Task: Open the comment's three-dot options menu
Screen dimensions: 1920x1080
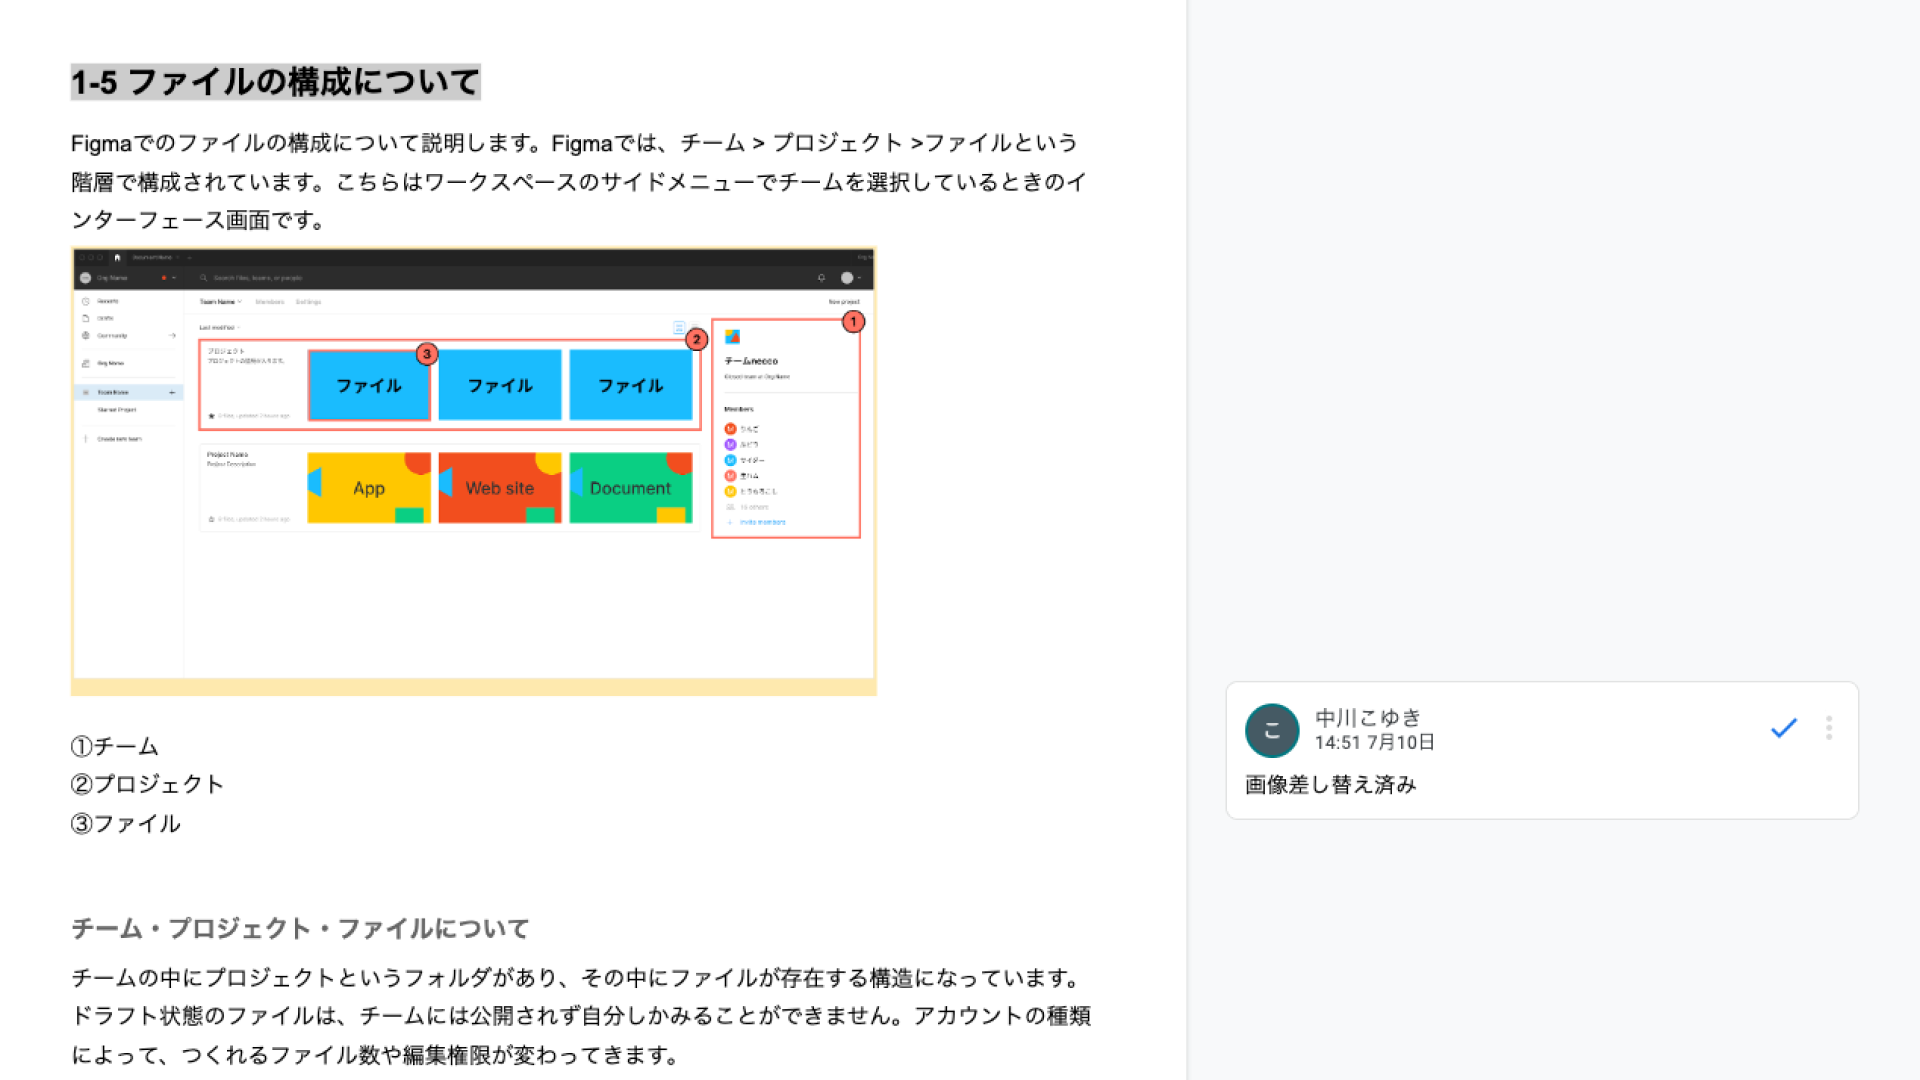Action: point(1829,728)
